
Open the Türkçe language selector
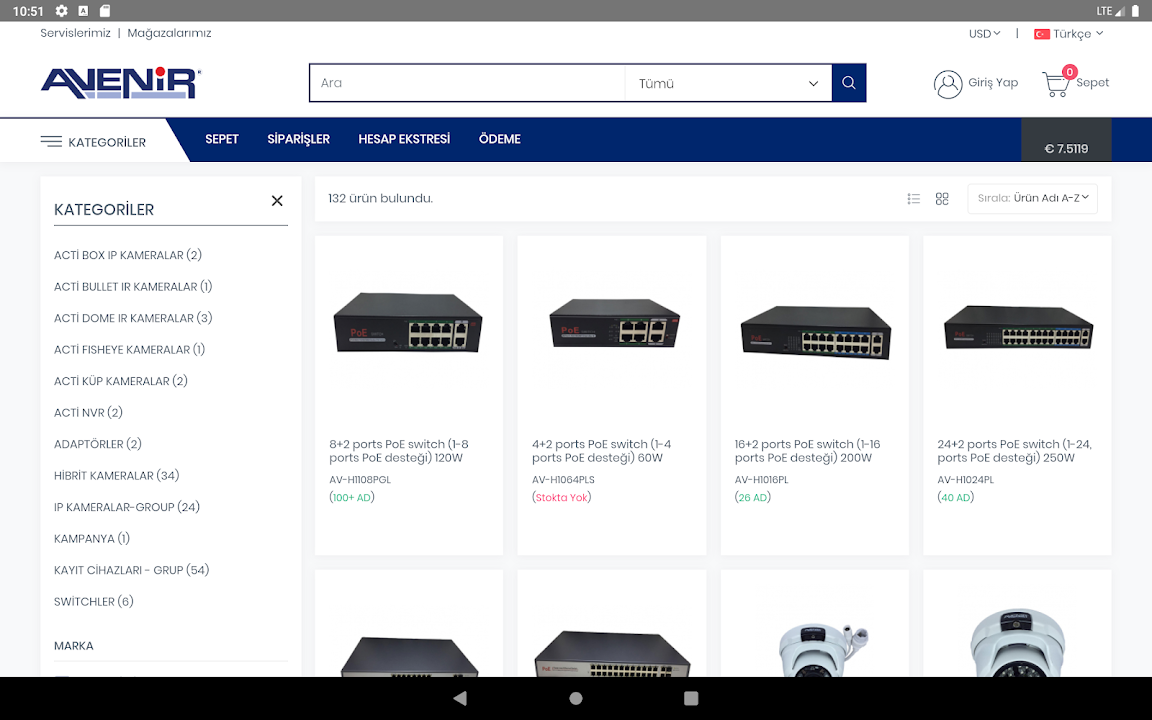pyautogui.click(x=1069, y=34)
